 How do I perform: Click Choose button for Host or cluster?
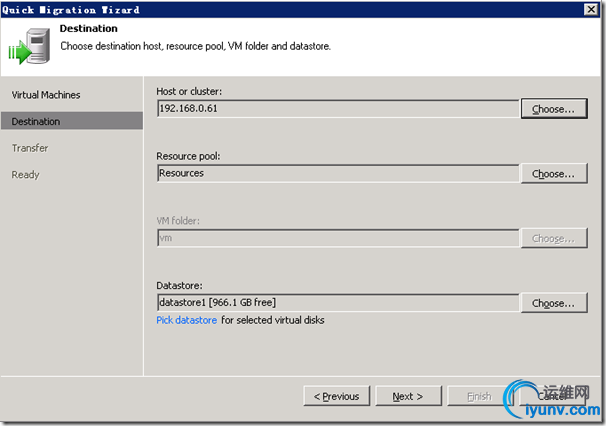click(554, 109)
